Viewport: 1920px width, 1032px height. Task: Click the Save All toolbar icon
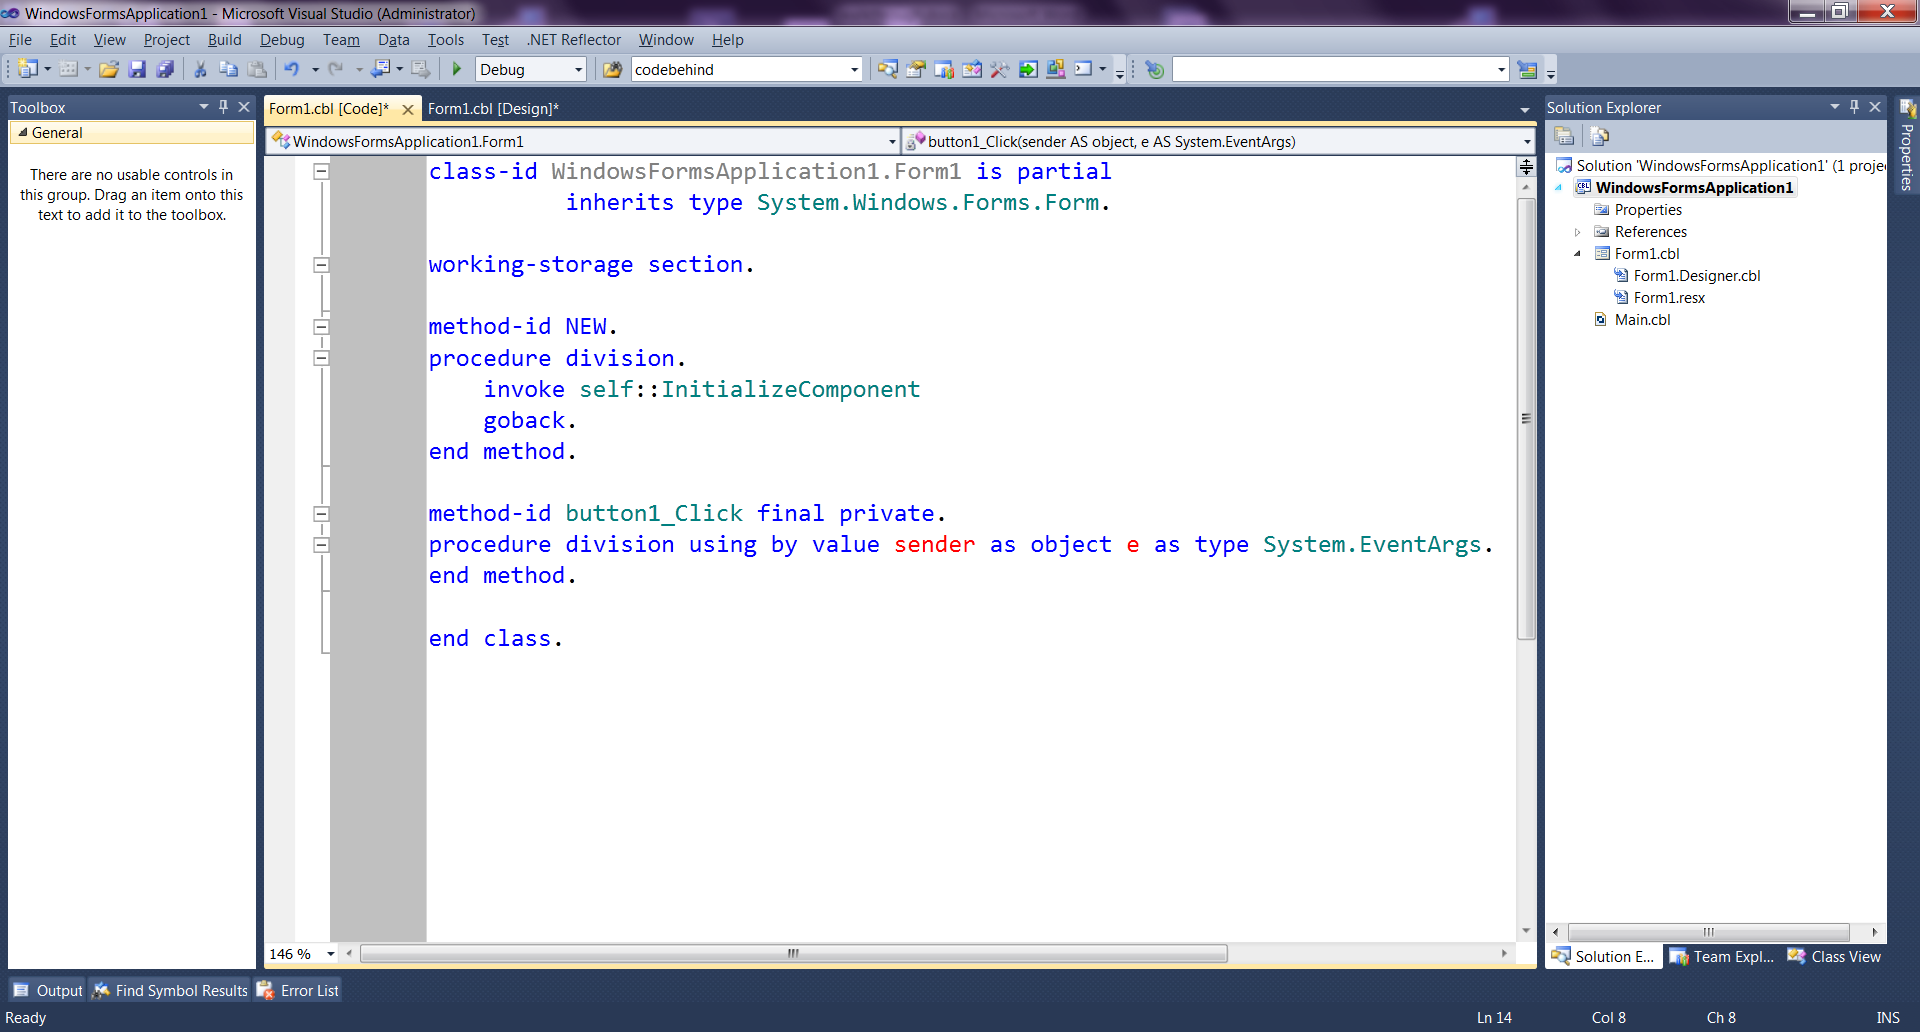point(165,69)
